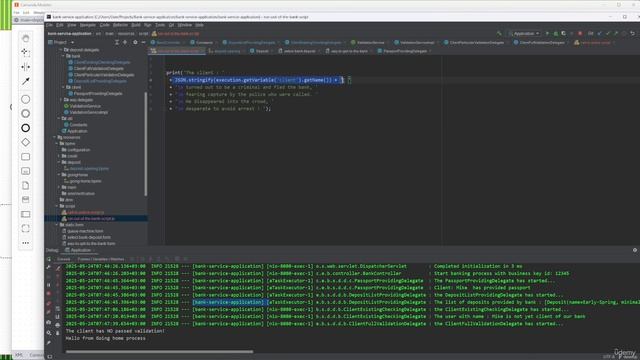The width and height of the screenshot is (640, 360).
Task: Click 'The client has NO passed validation!' line
Action: (x=115, y=331)
